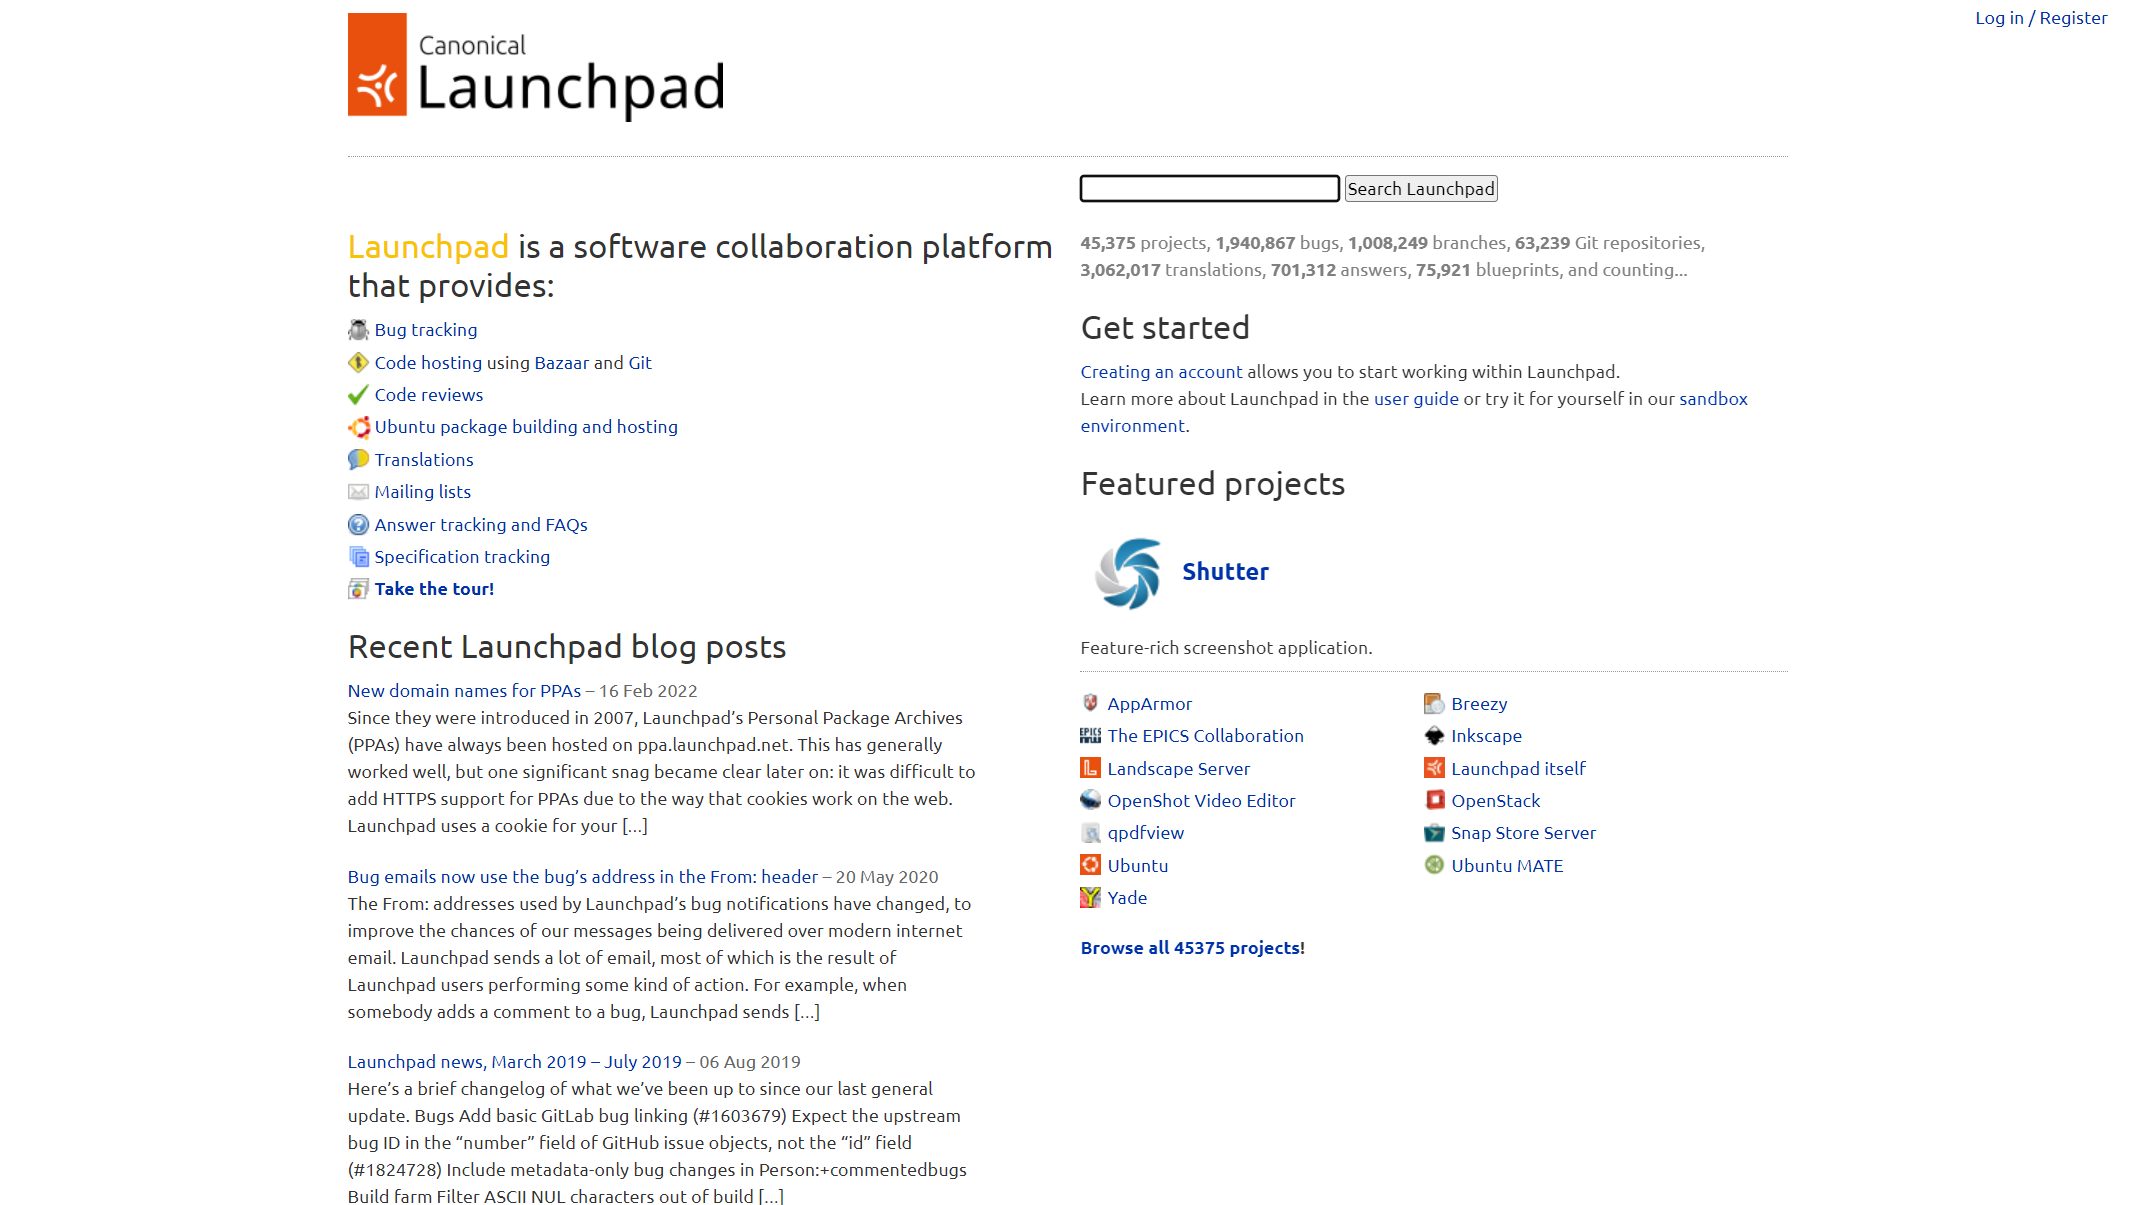Follow the Bazaar link

[x=561, y=362]
